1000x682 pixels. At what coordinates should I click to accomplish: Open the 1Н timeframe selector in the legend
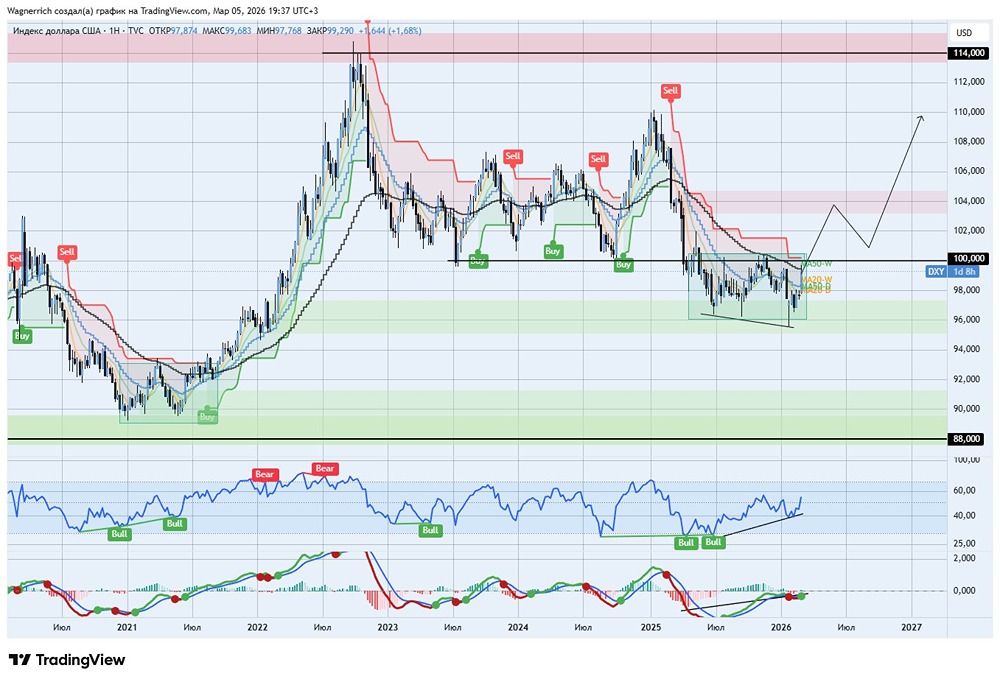tap(115, 31)
